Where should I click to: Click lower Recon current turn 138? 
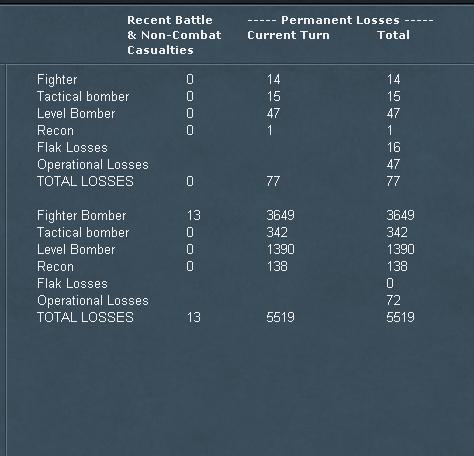[x=277, y=267]
